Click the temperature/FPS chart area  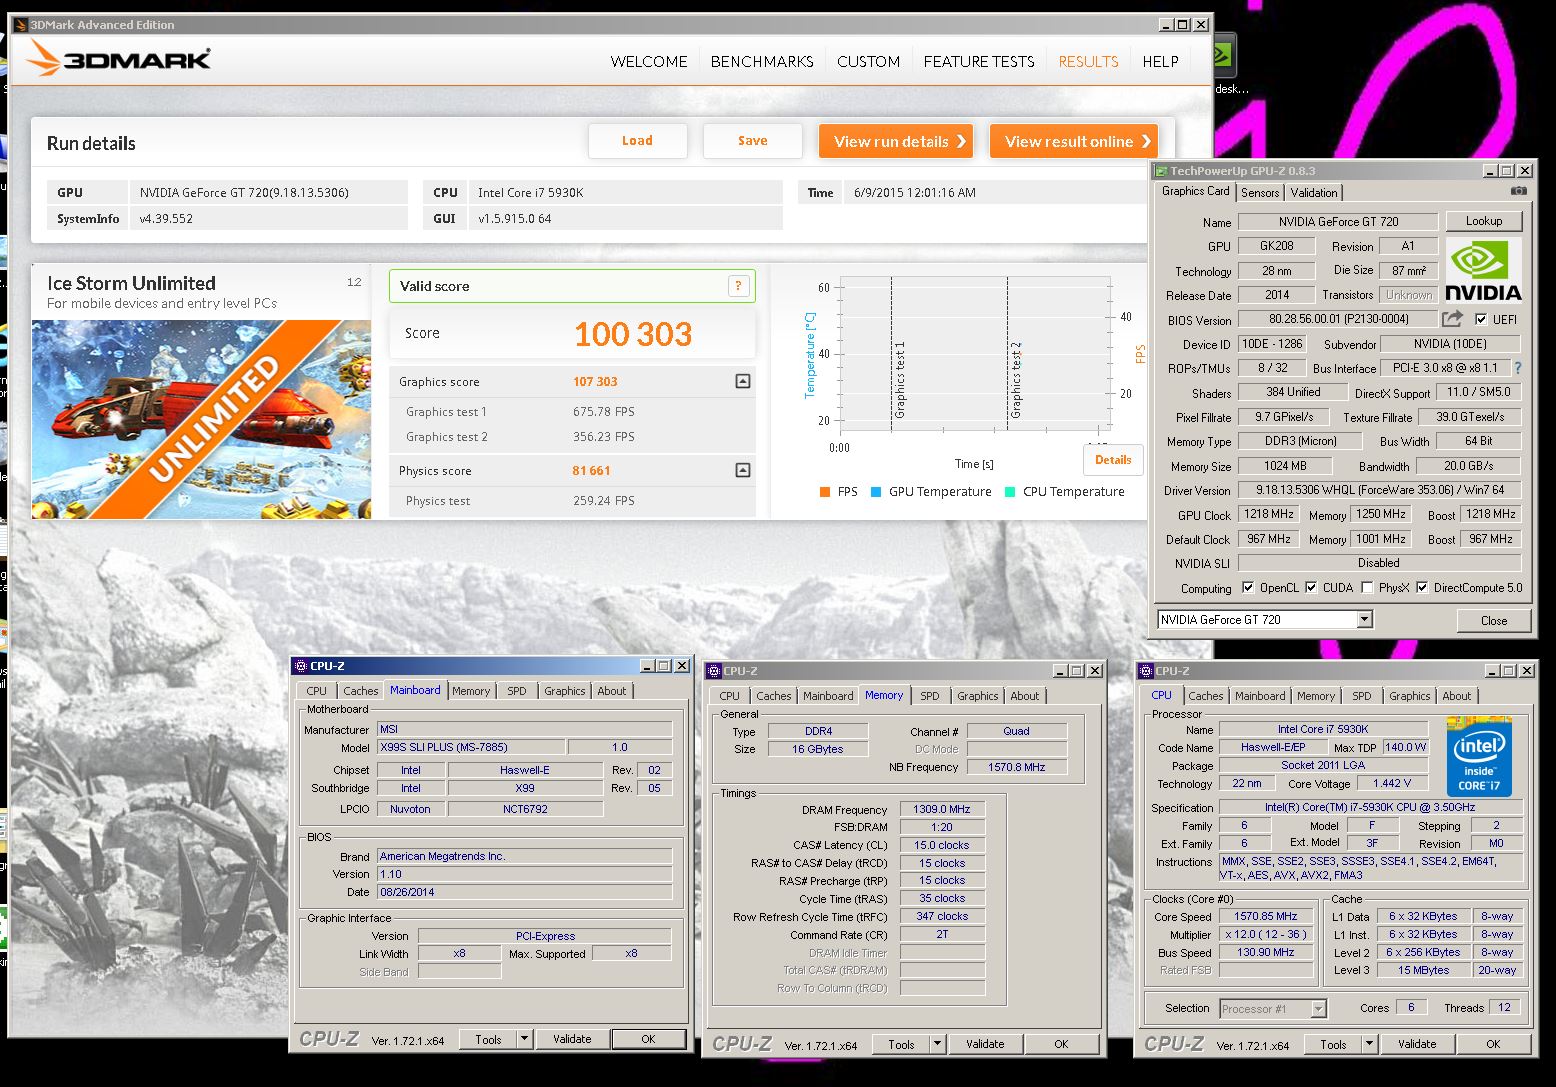pyautogui.click(x=975, y=354)
